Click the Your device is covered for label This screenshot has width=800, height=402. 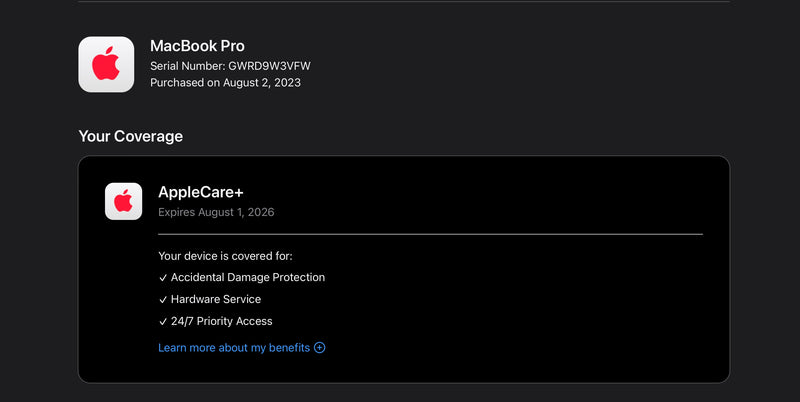[x=225, y=256]
